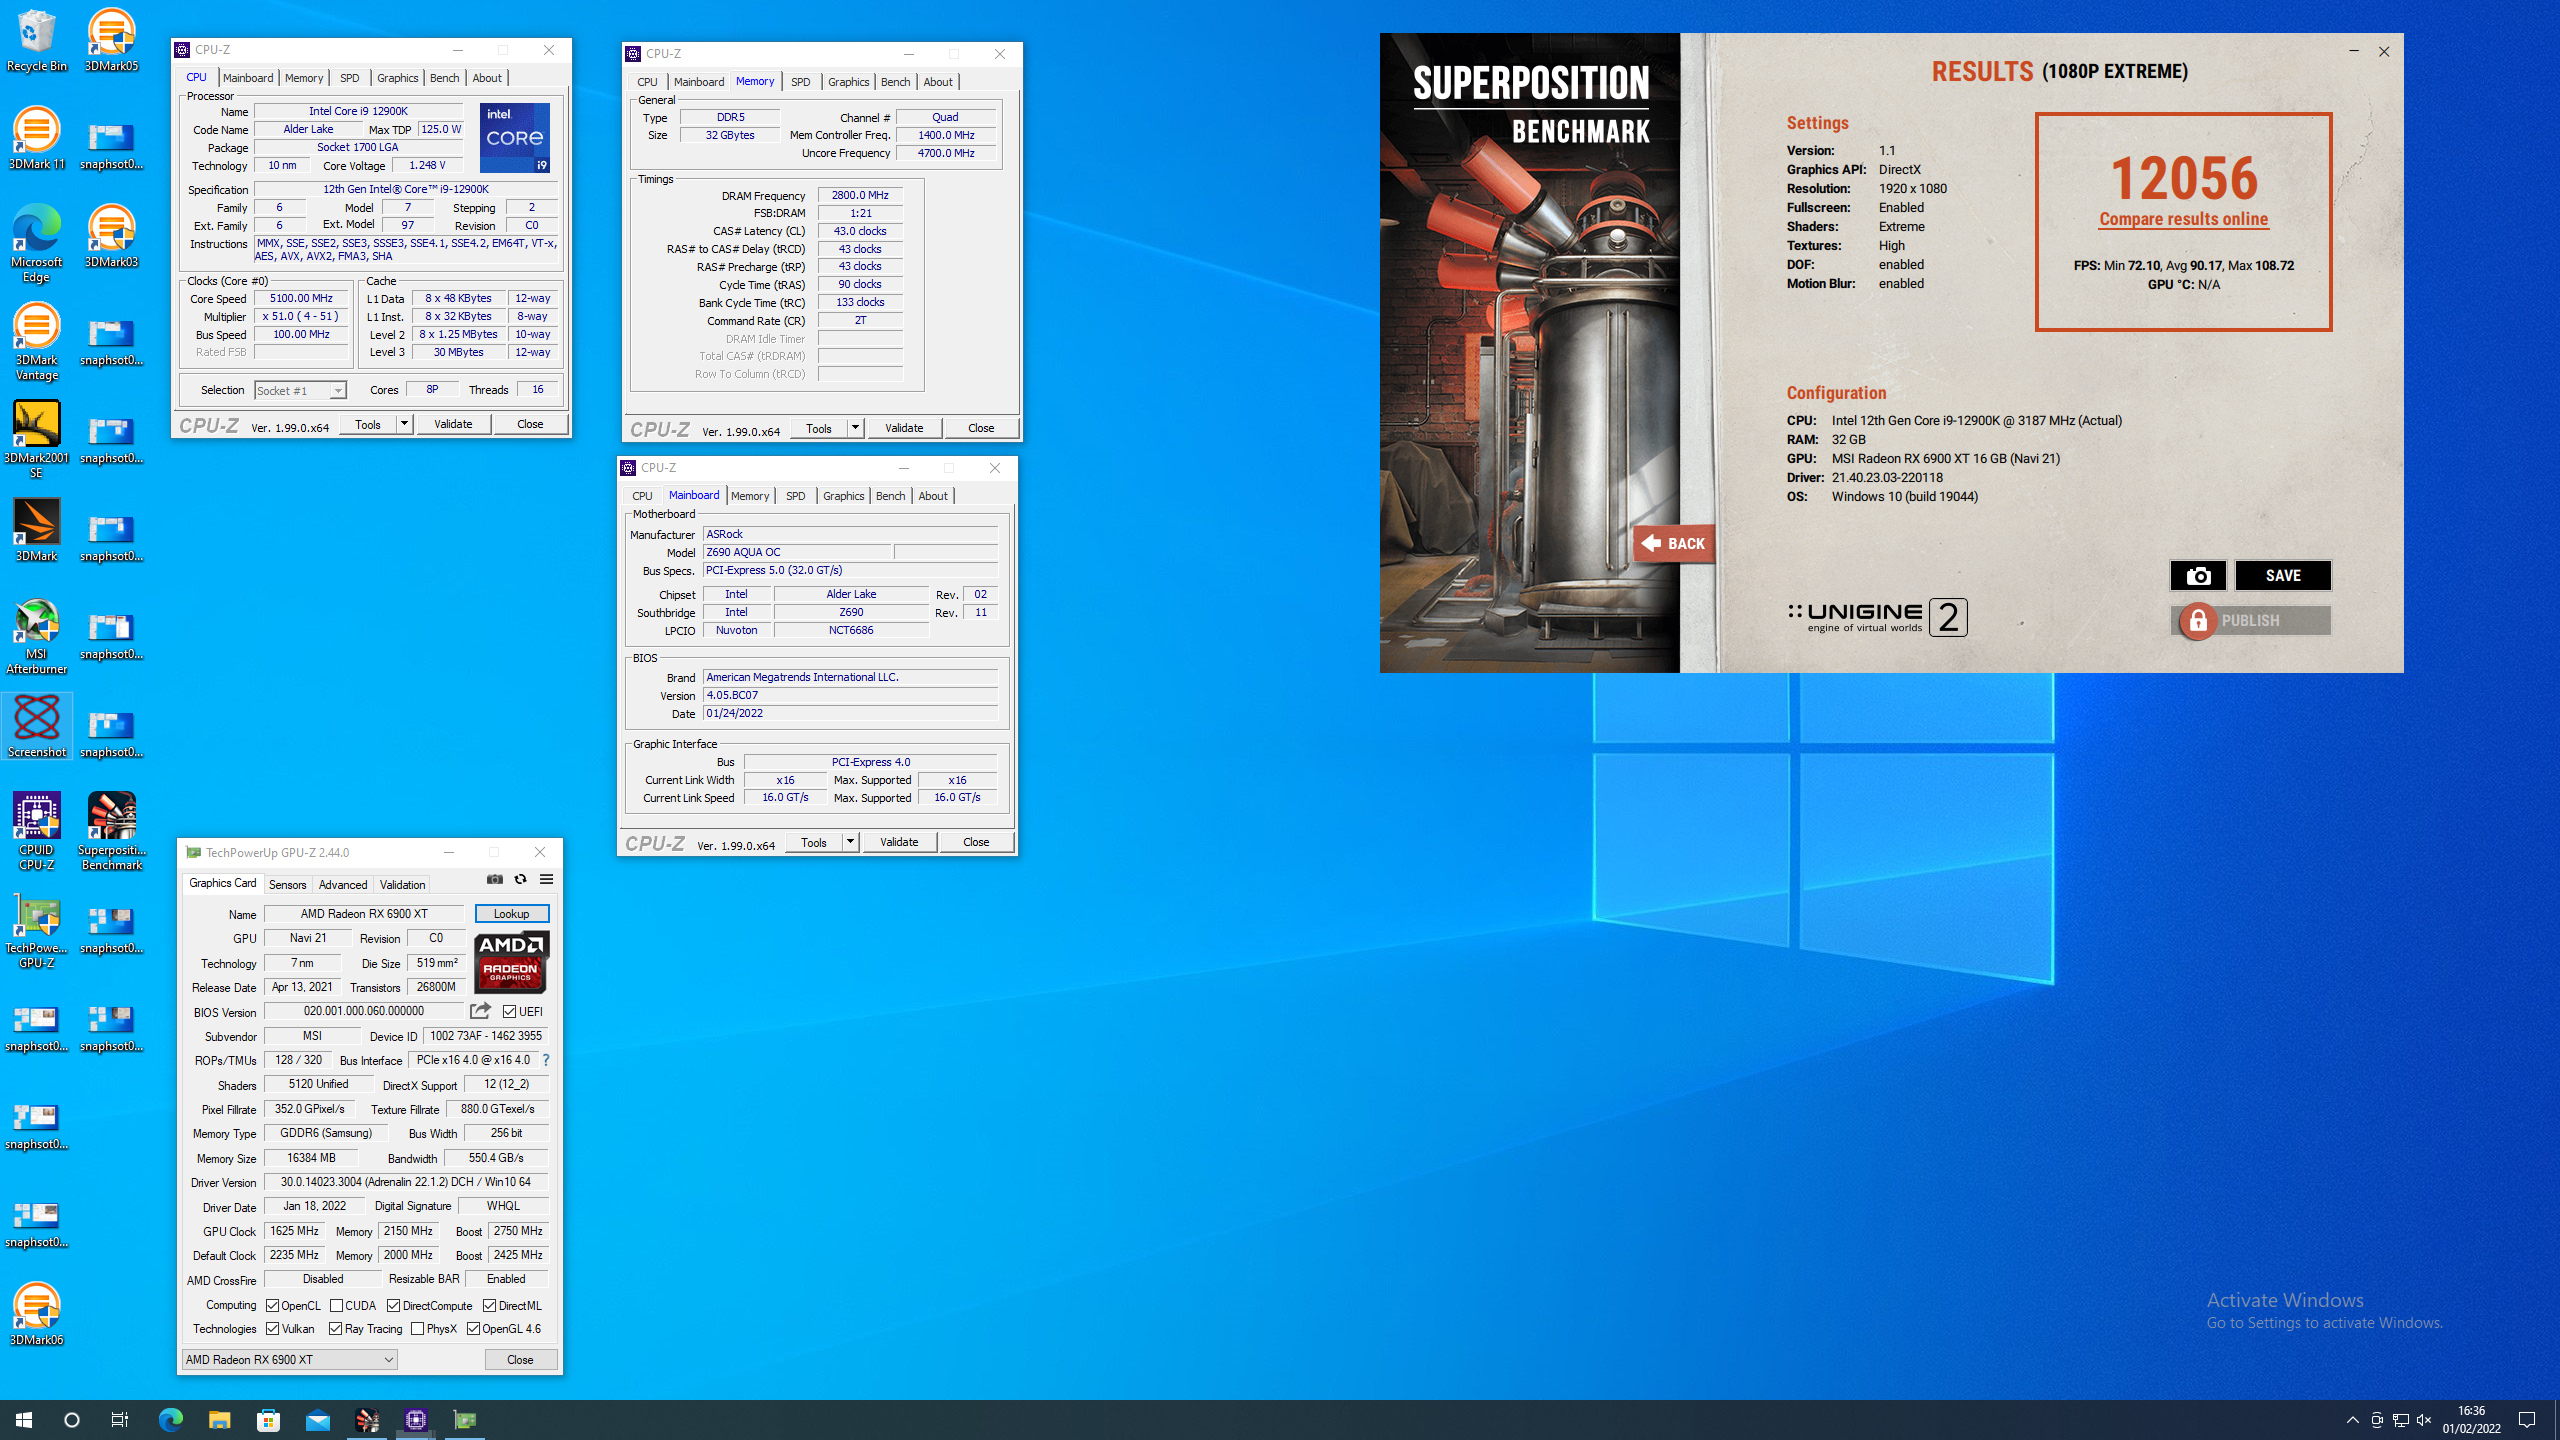Switch to Sensors tab in GPU-Z
Viewport: 2560px width, 1440px height.
287,885
